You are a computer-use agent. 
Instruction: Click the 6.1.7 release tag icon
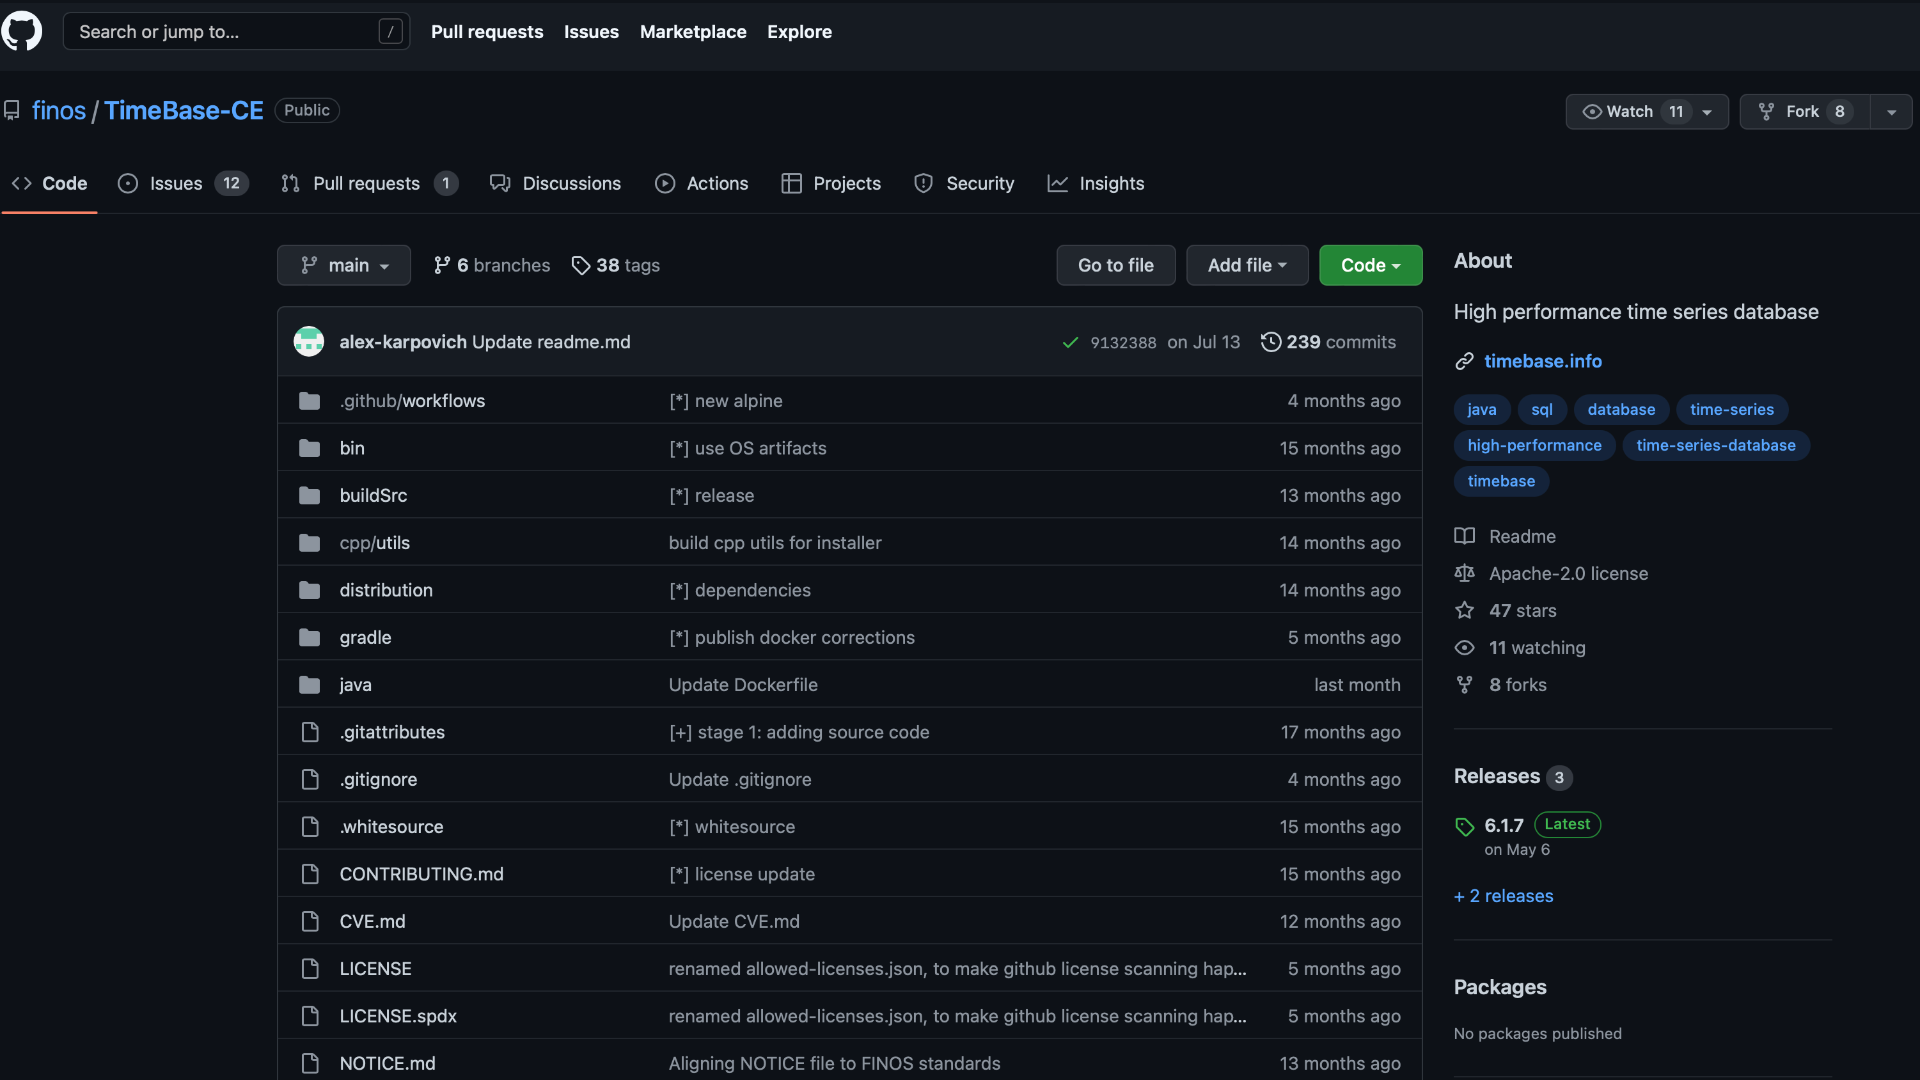1465,827
